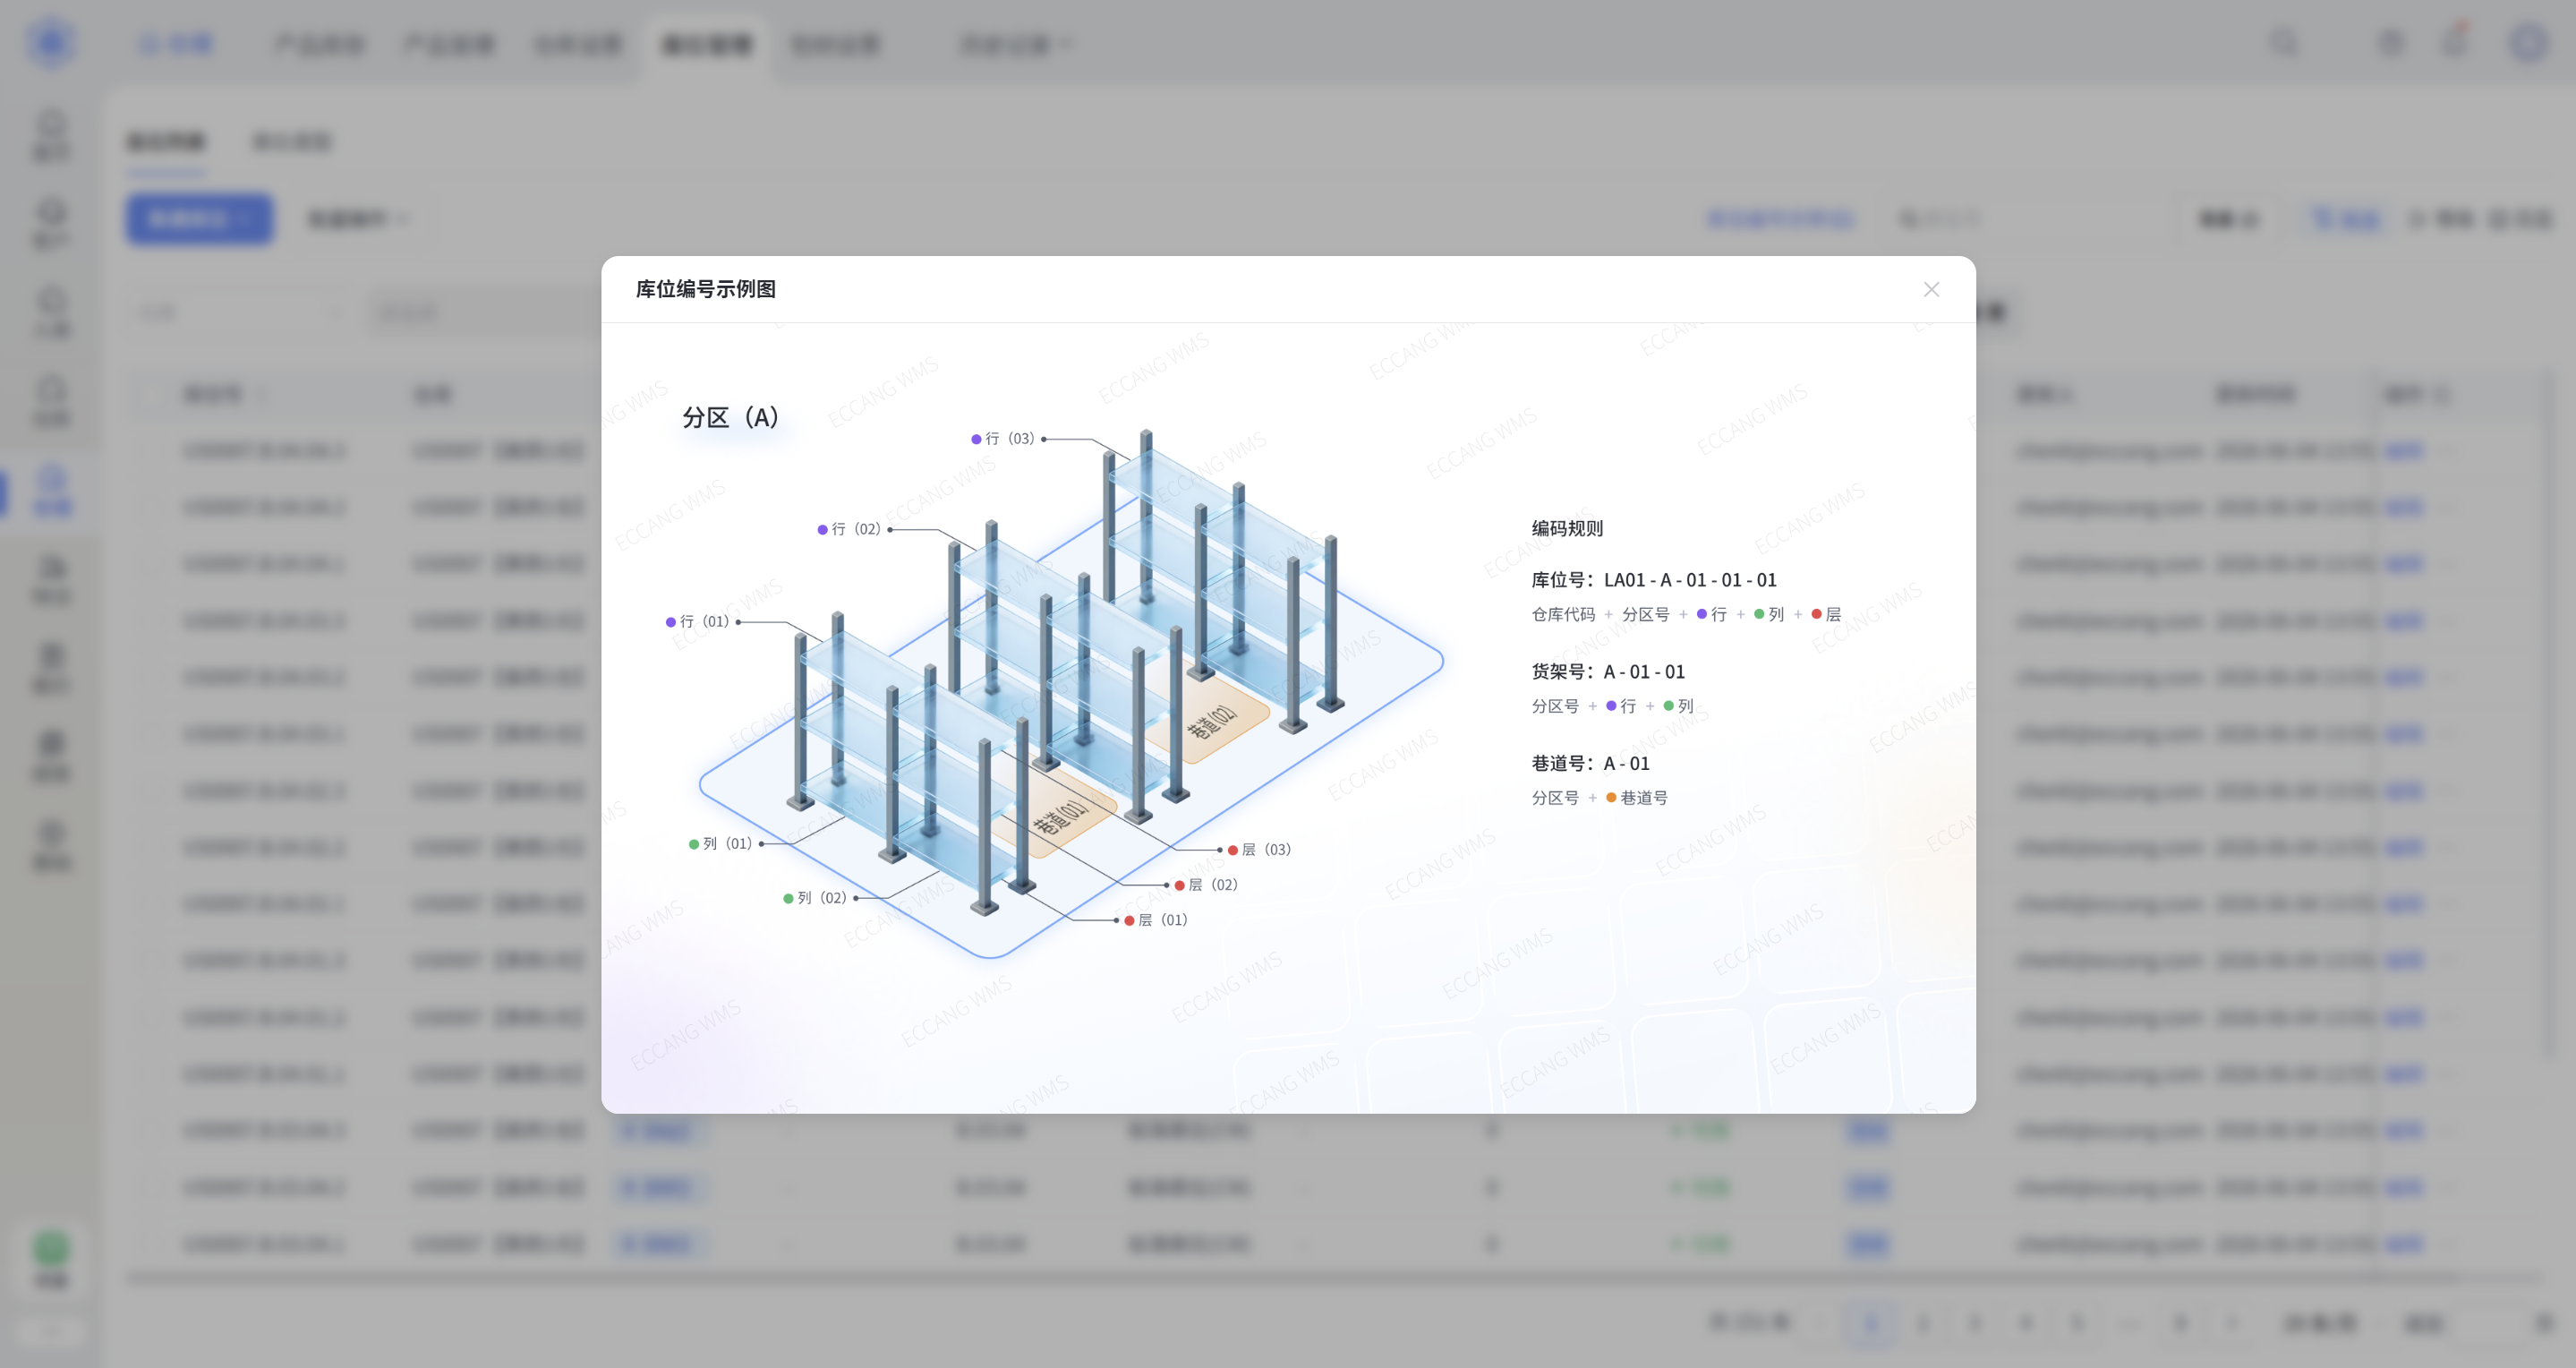The height and width of the screenshot is (1368, 2576).
Task: Click the red-dotted 层 legend under 库位号
Action: click(1825, 614)
